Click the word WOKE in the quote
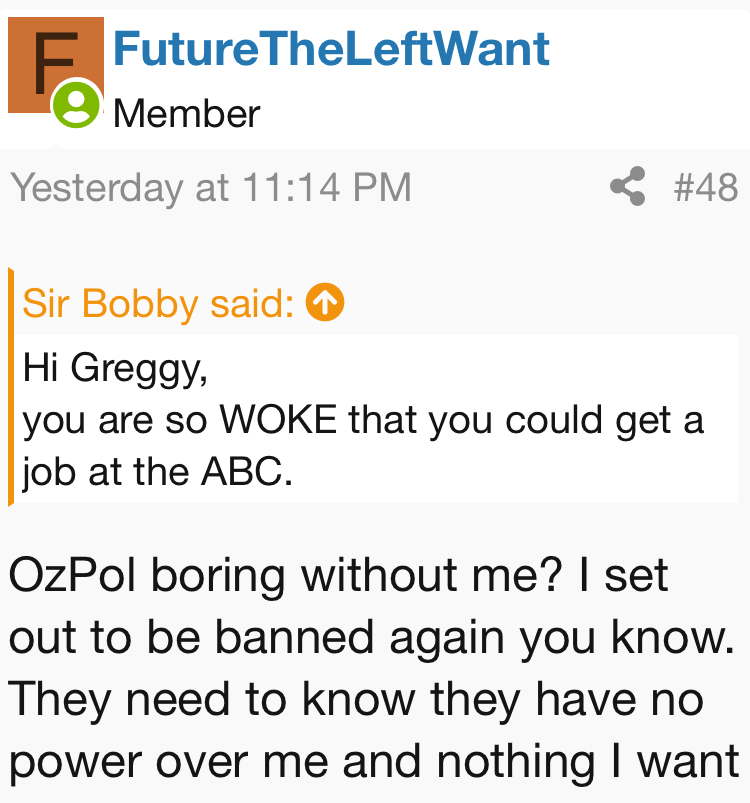Viewport: 750px width, 803px height. pyautogui.click(x=278, y=420)
